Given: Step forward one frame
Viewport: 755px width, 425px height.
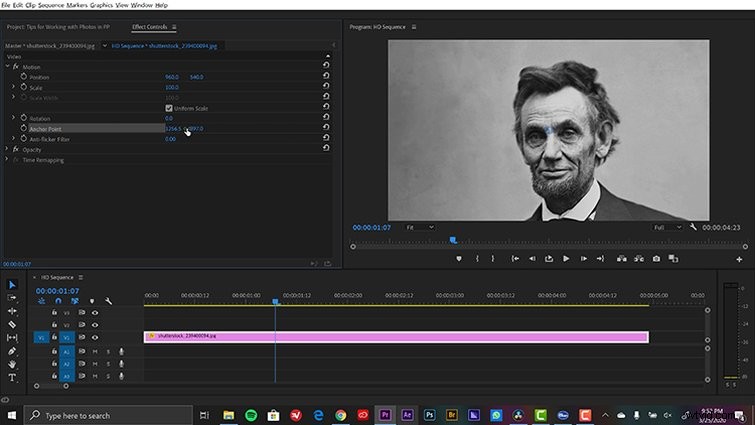Looking at the screenshot, I should [584, 258].
